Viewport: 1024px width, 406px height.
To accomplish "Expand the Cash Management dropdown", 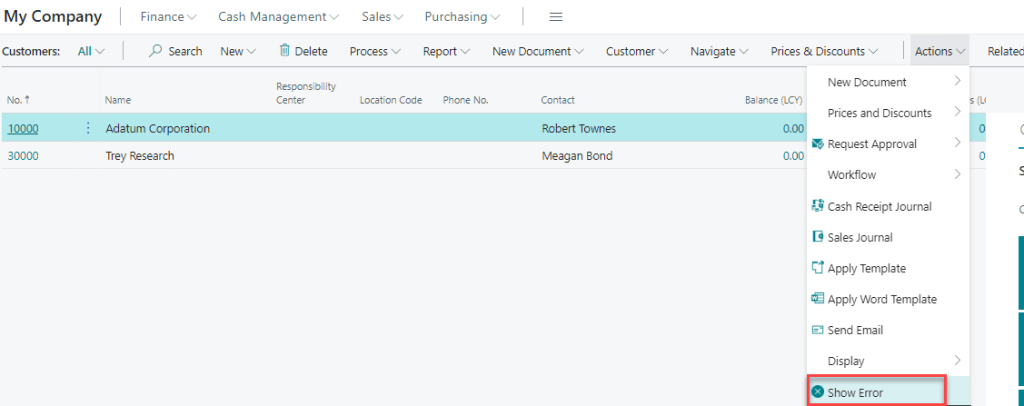I will 278,17.
